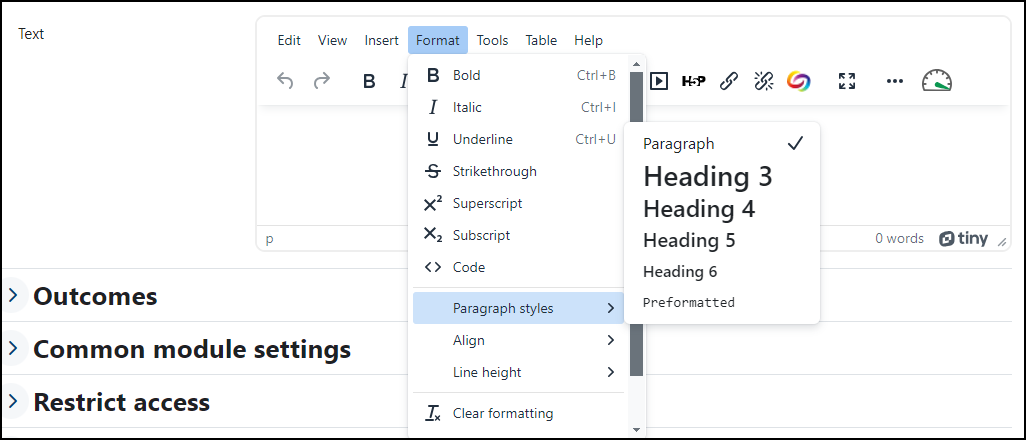Open the Edit menu
Screen dimensions: 1026x440
(x=289, y=41)
